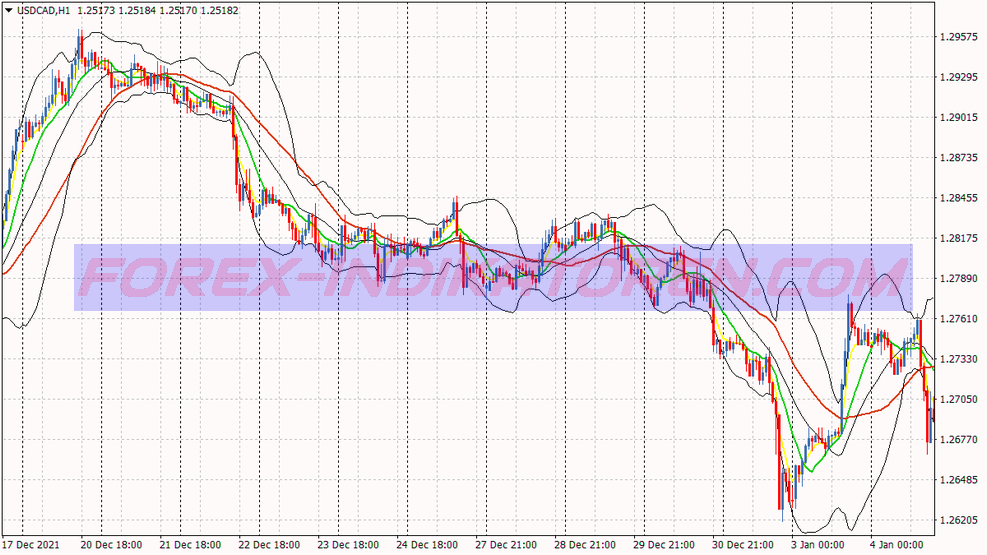Click price label 1.28735 on the scale
This screenshot has height=555, width=987.
pyautogui.click(x=959, y=158)
